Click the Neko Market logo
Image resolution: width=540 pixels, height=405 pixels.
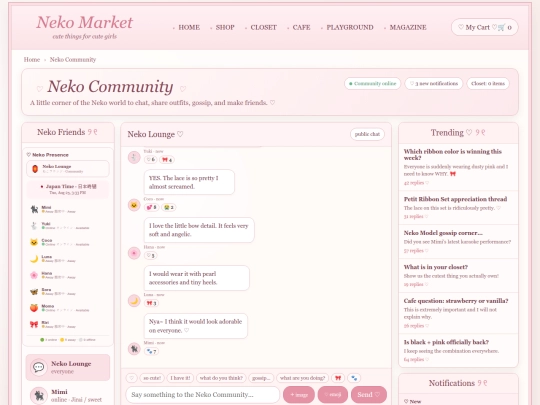(84, 23)
